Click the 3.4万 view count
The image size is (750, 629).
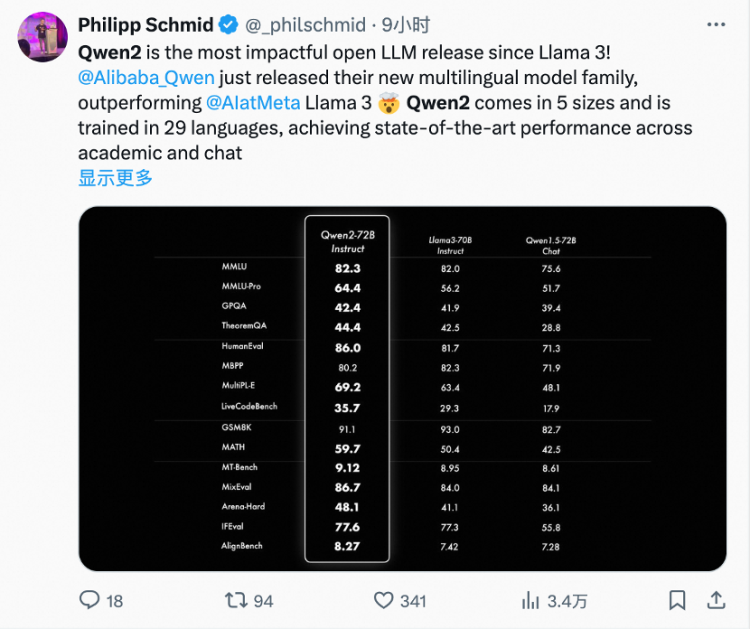(x=568, y=601)
